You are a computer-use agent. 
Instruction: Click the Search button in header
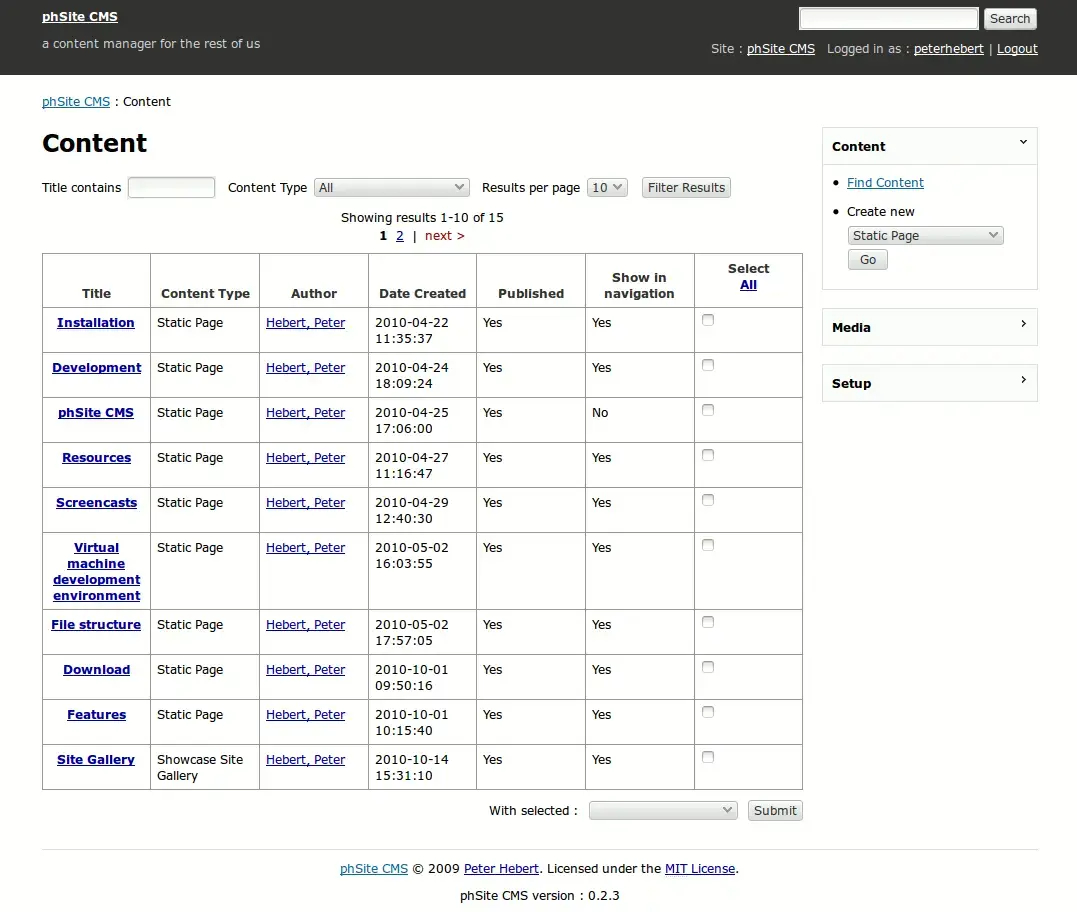coord(1010,19)
